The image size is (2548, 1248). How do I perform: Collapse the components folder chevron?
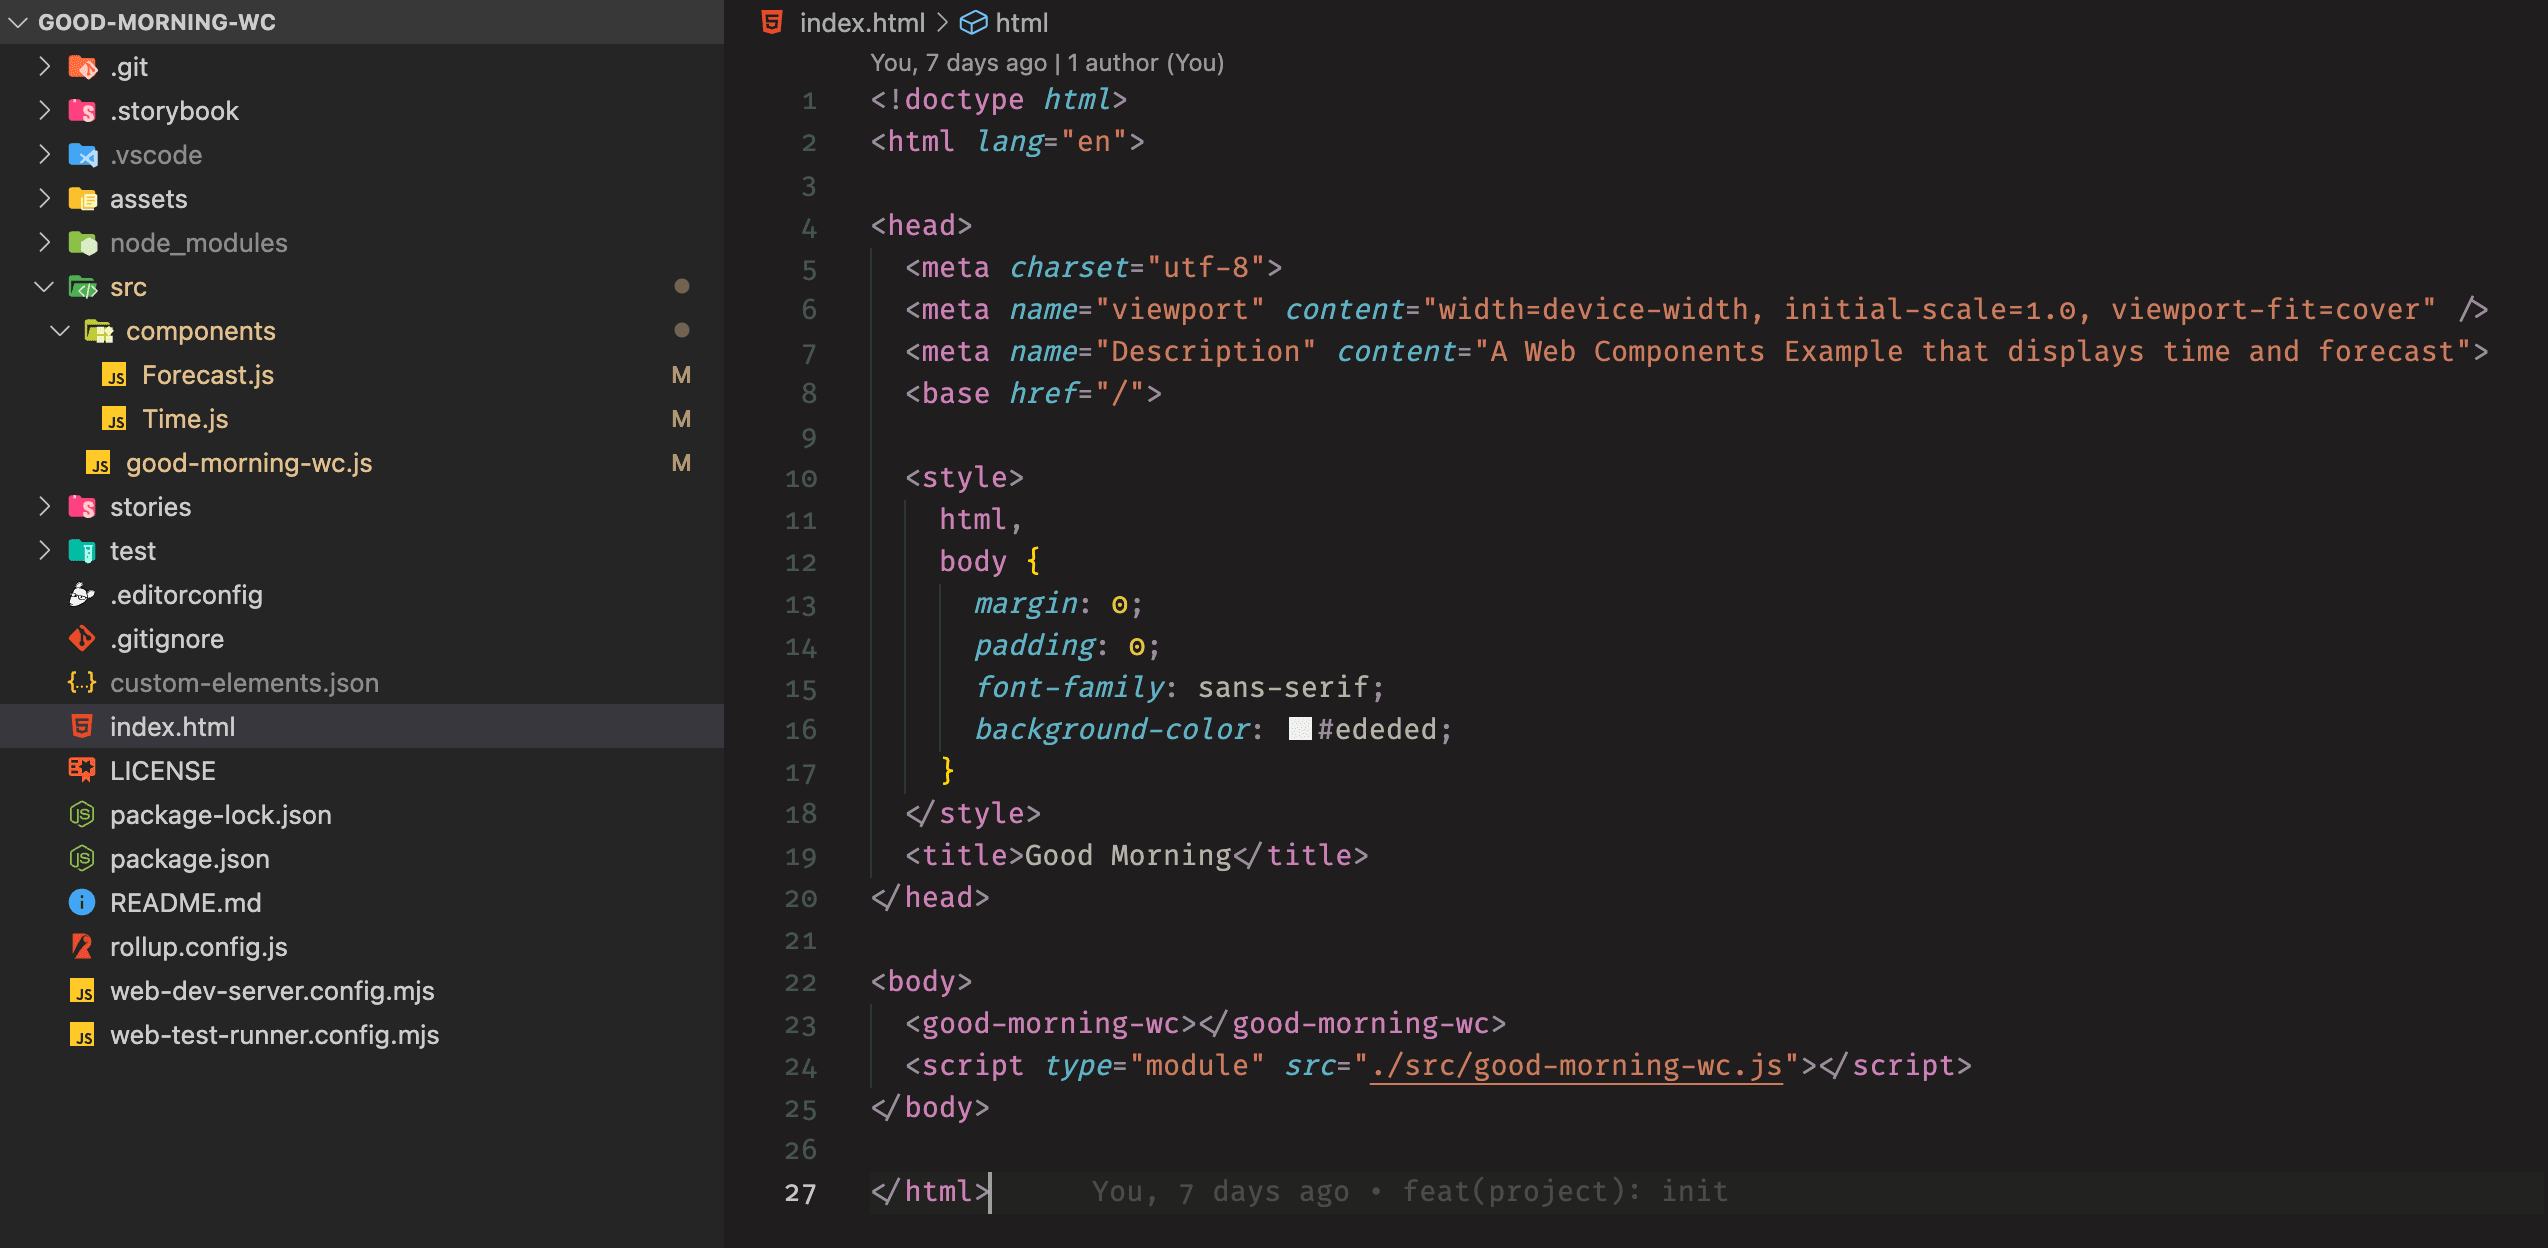pyautogui.click(x=60, y=331)
